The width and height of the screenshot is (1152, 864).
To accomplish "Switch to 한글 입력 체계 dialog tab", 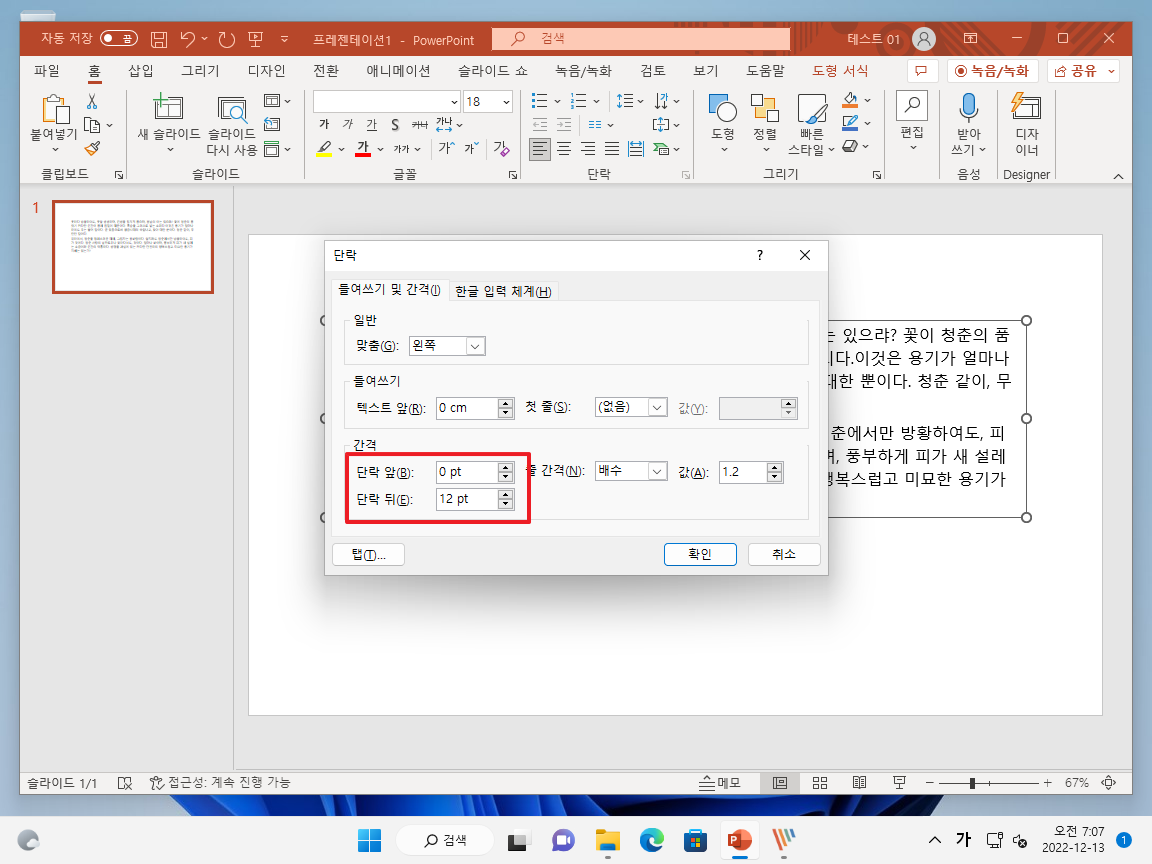I will (503, 292).
